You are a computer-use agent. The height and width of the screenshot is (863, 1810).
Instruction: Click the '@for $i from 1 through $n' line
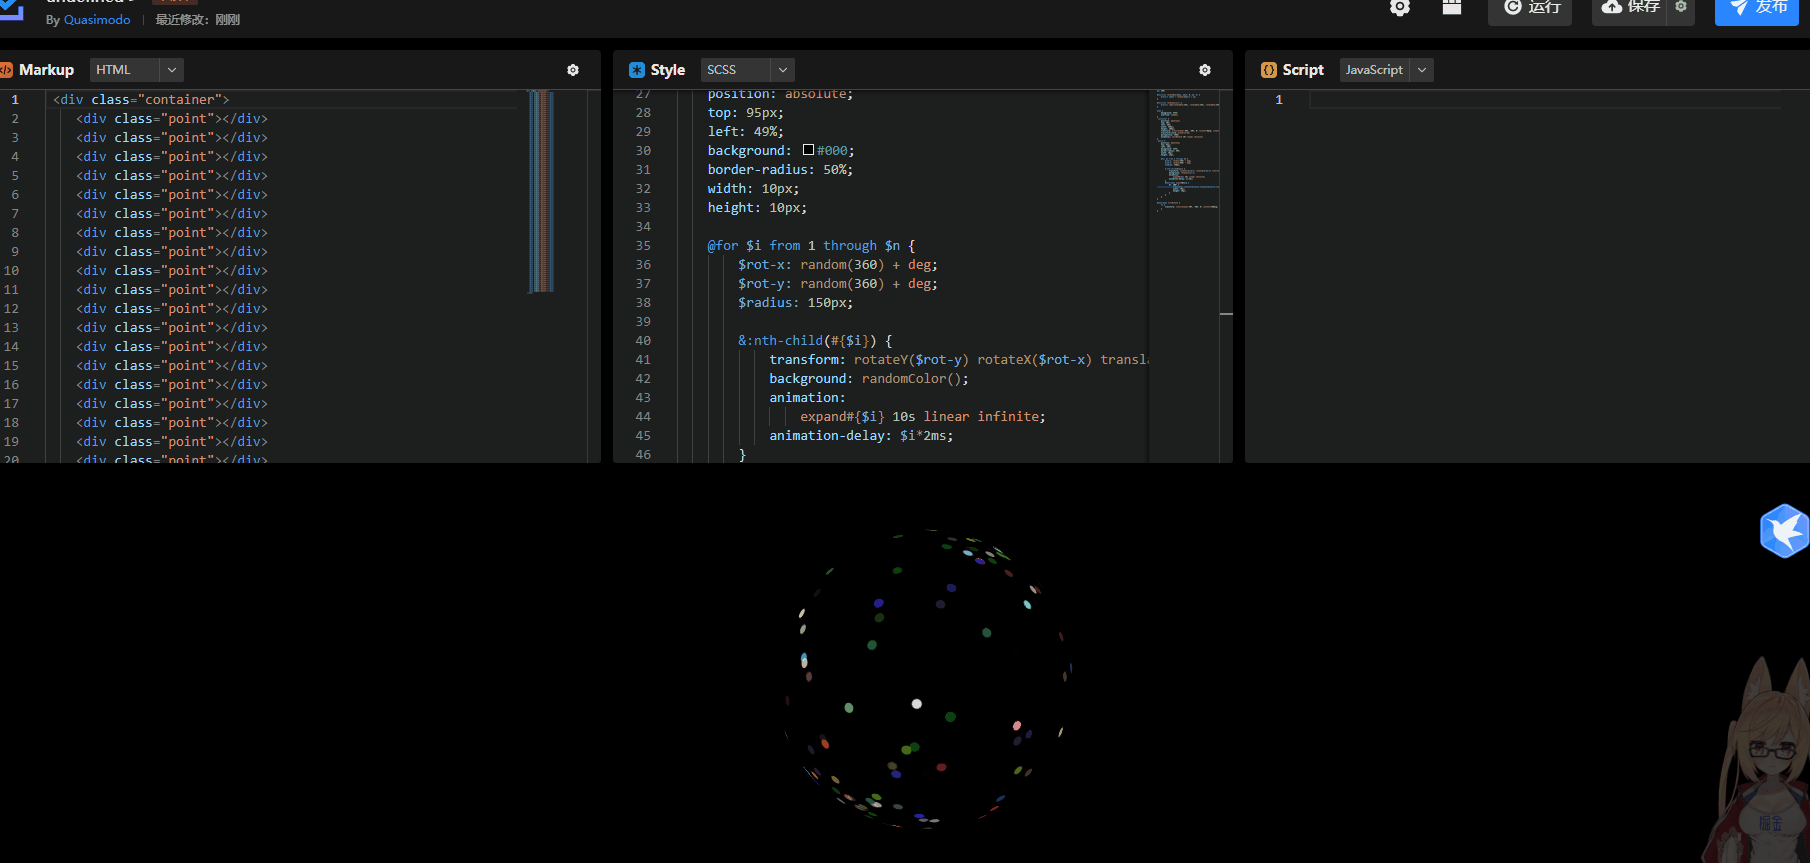(811, 246)
